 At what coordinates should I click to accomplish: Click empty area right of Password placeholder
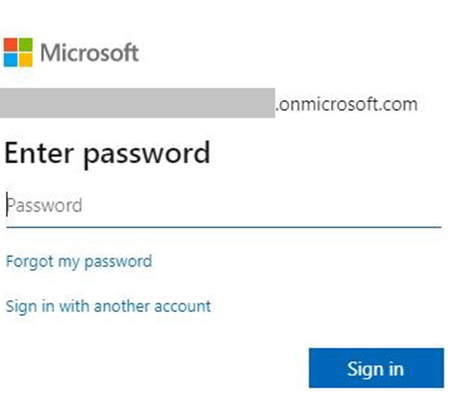click(x=262, y=205)
